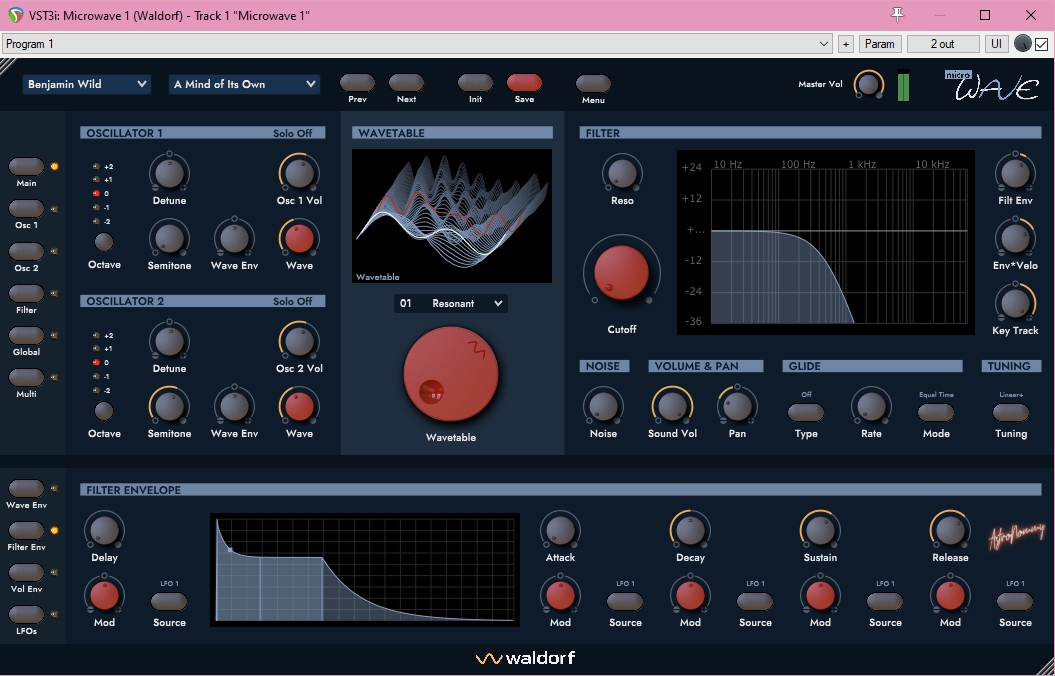
Task: Toggle Oscillator 2 Solo Off
Action: pyautogui.click(x=293, y=301)
